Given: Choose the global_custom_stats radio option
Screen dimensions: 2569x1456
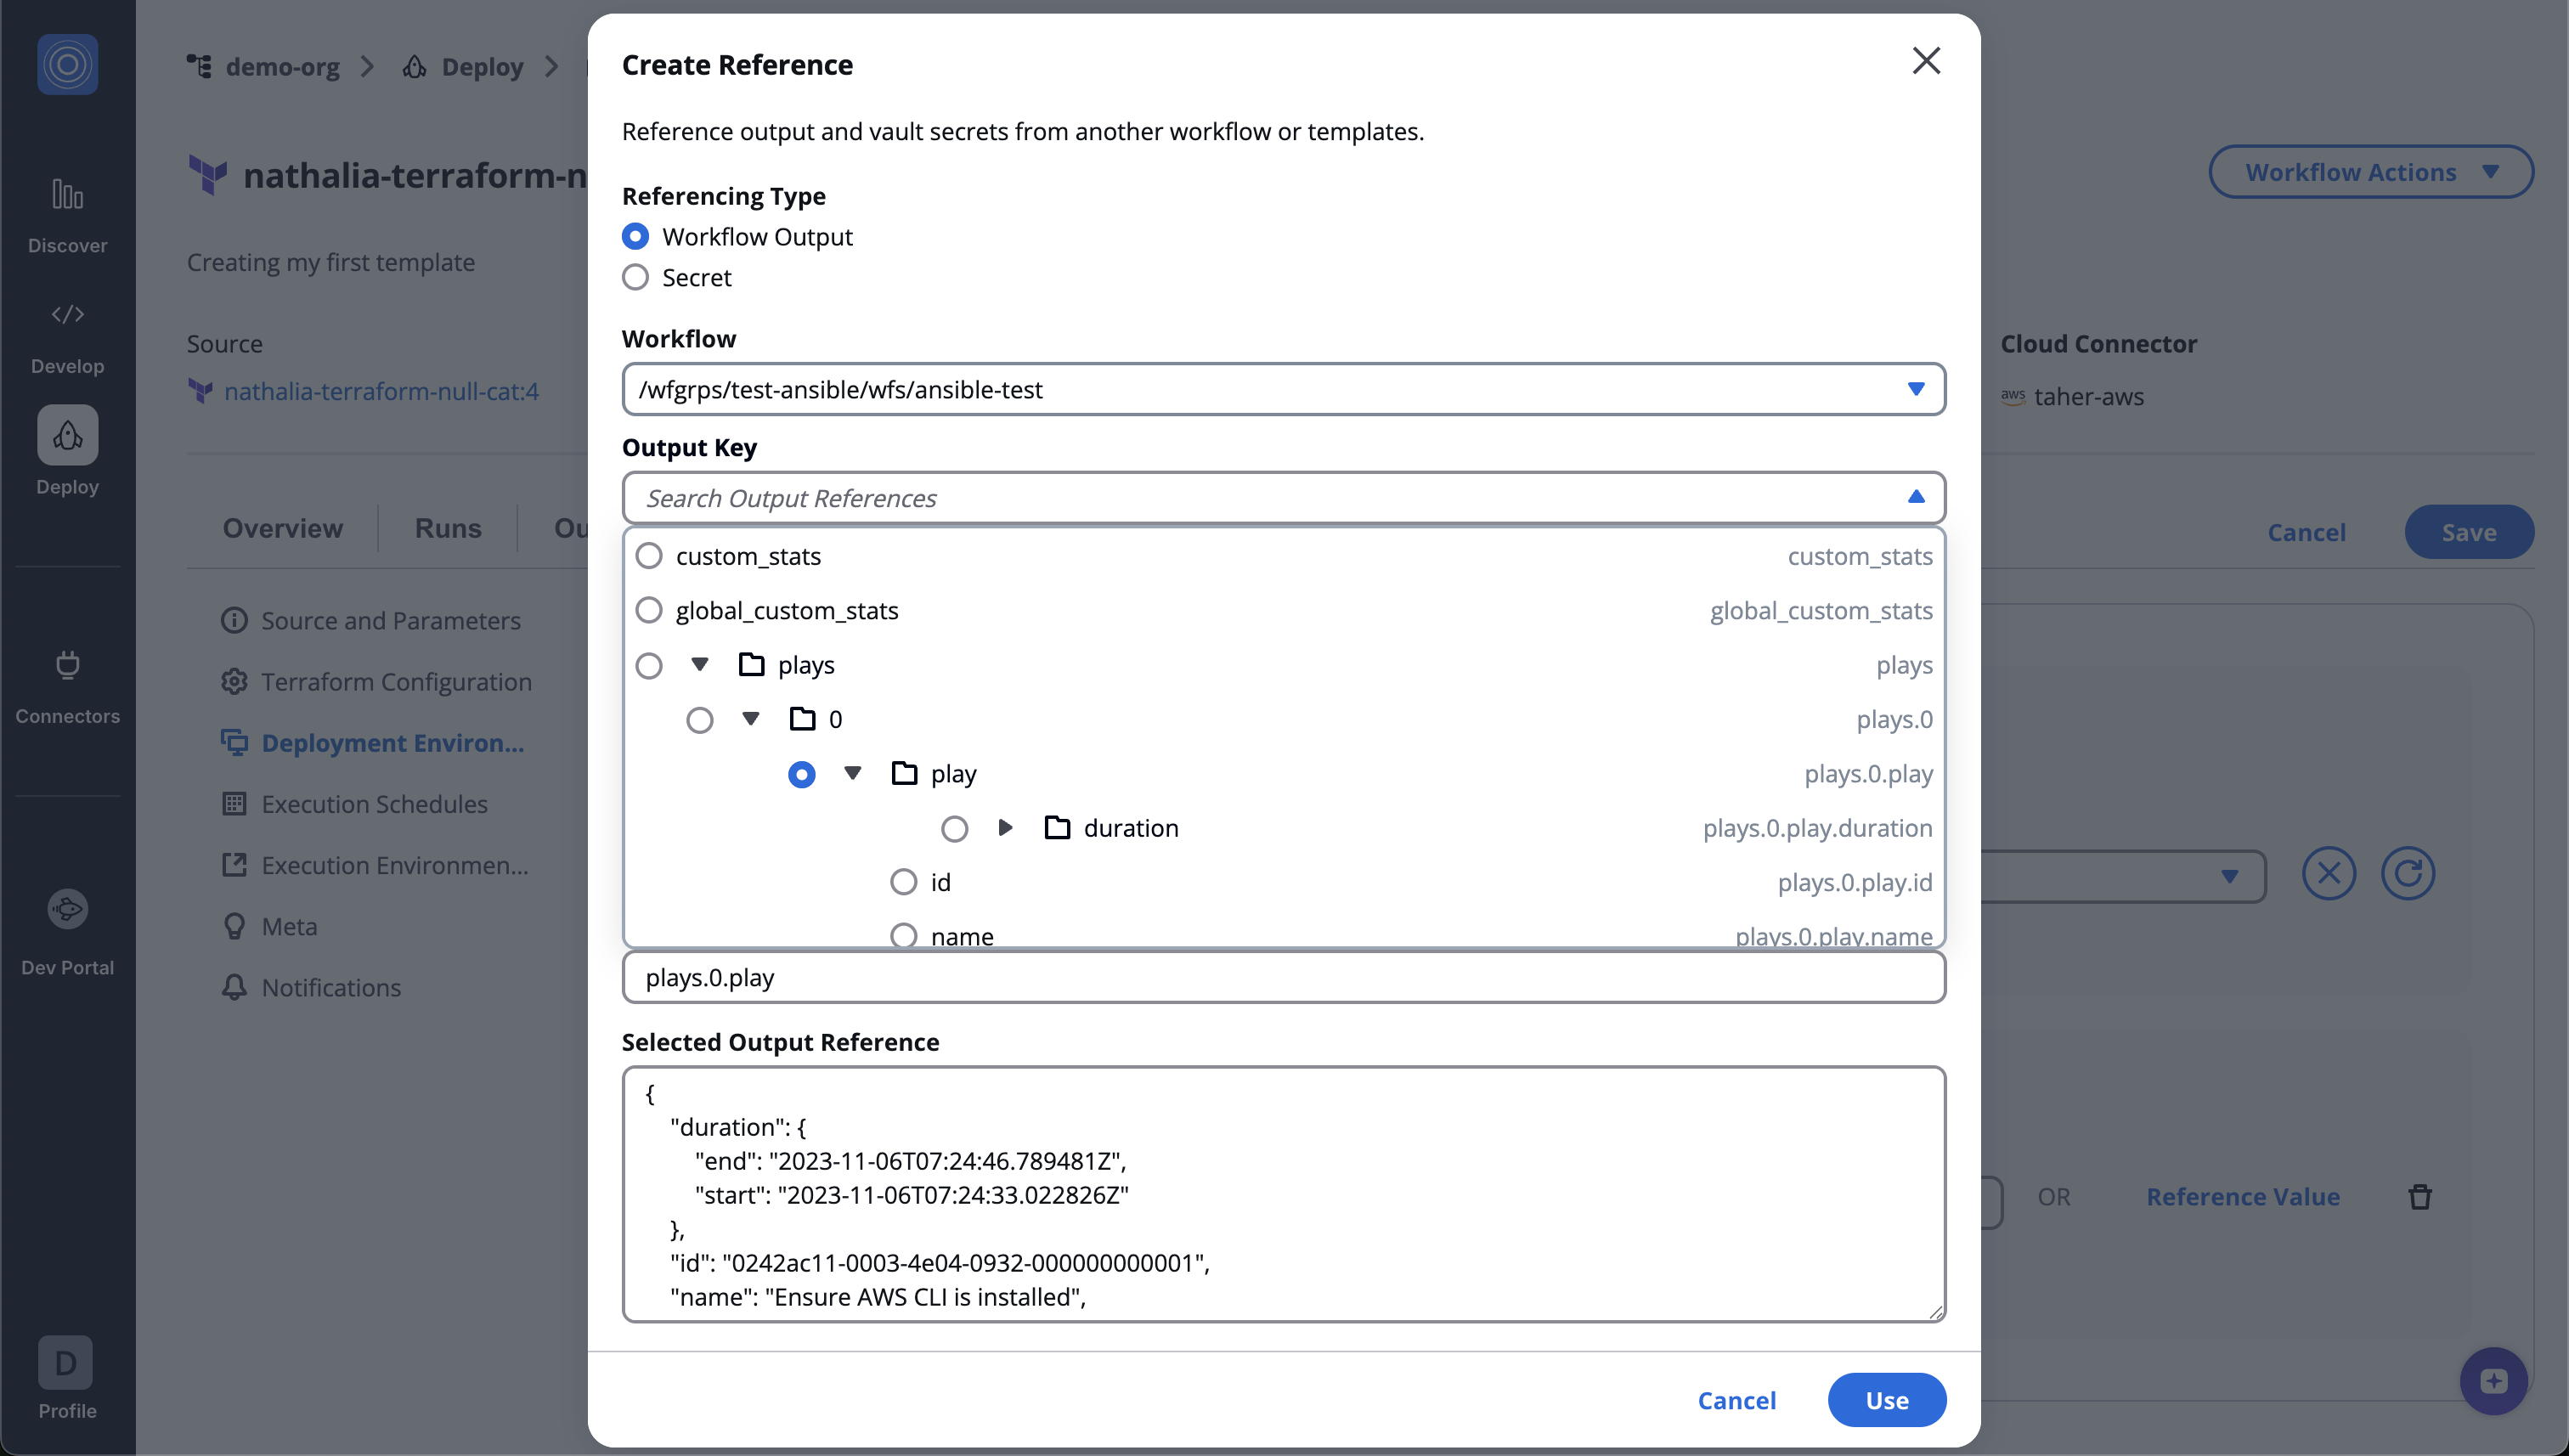Looking at the screenshot, I should click(649, 610).
